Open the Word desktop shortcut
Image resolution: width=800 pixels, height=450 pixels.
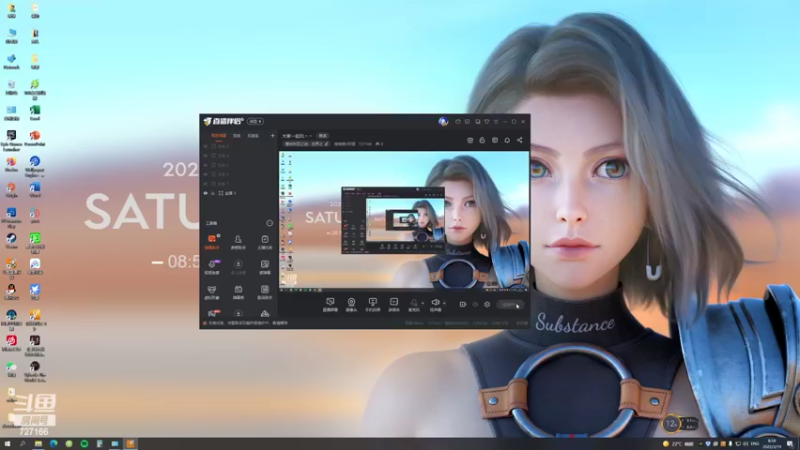(35, 190)
